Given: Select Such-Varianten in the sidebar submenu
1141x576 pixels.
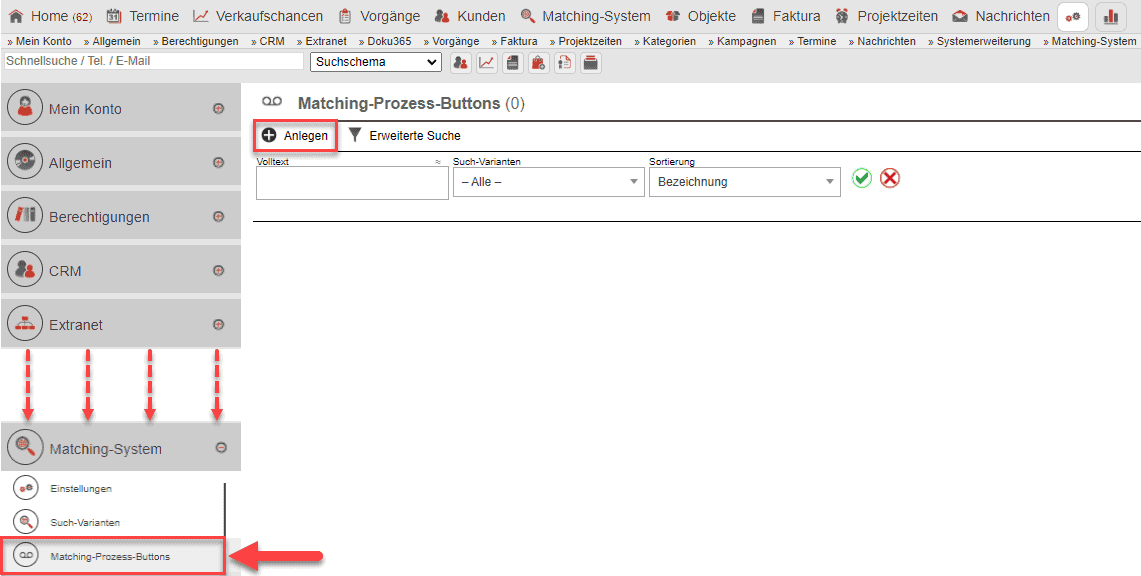Looking at the screenshot, I should [x=85, y=522].
